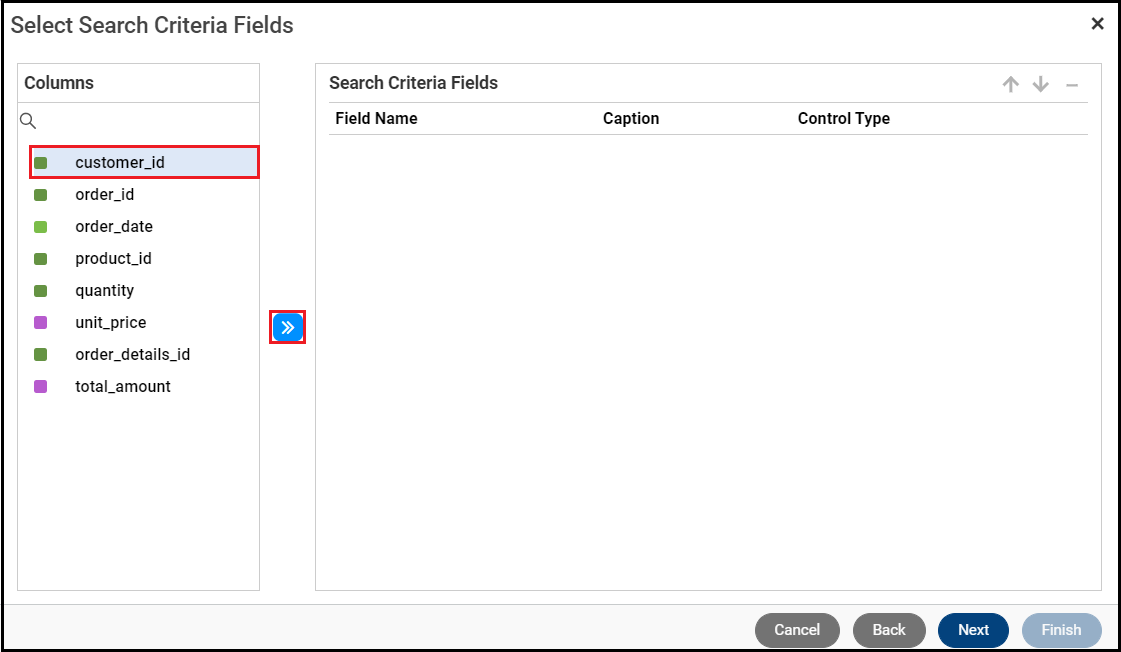Screen dimensions: 1121x652
Task: Go Back to the previous step
Action: [x=888, y=630]
